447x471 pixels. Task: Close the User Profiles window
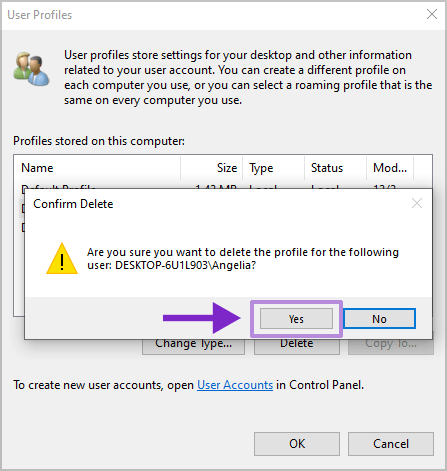coord(432,14)
